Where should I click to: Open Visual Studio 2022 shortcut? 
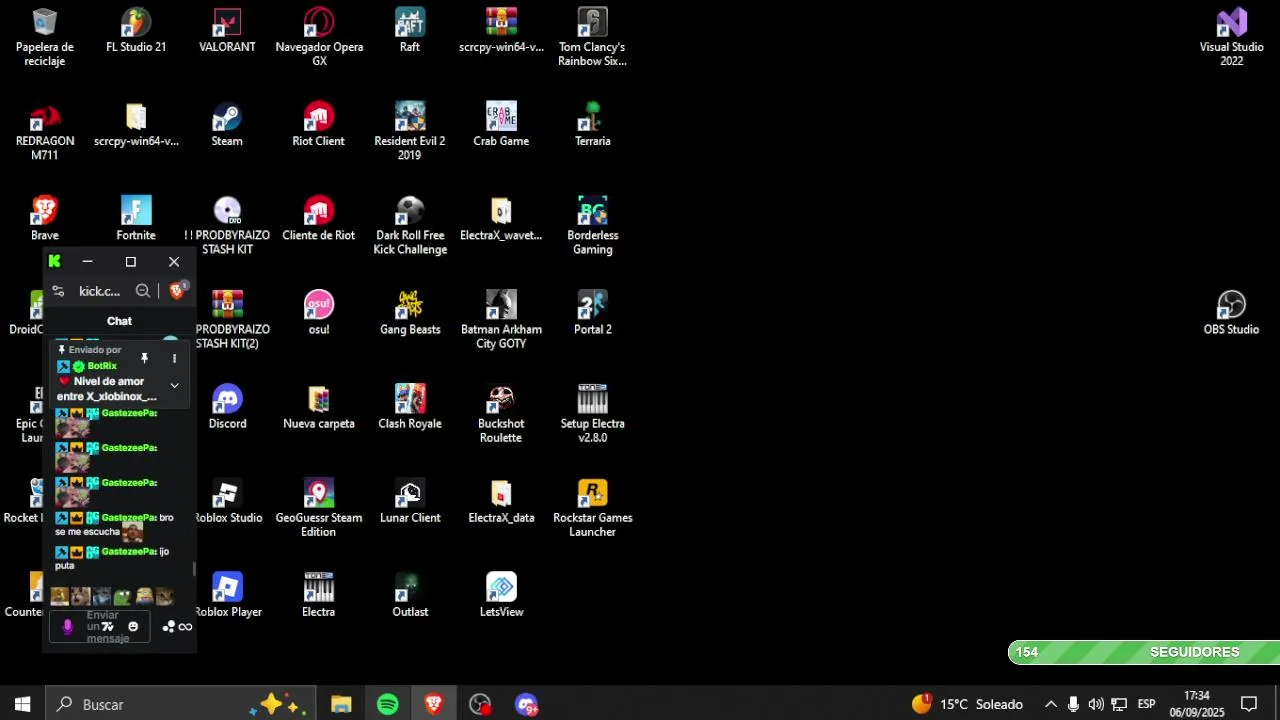(1232, 38)
